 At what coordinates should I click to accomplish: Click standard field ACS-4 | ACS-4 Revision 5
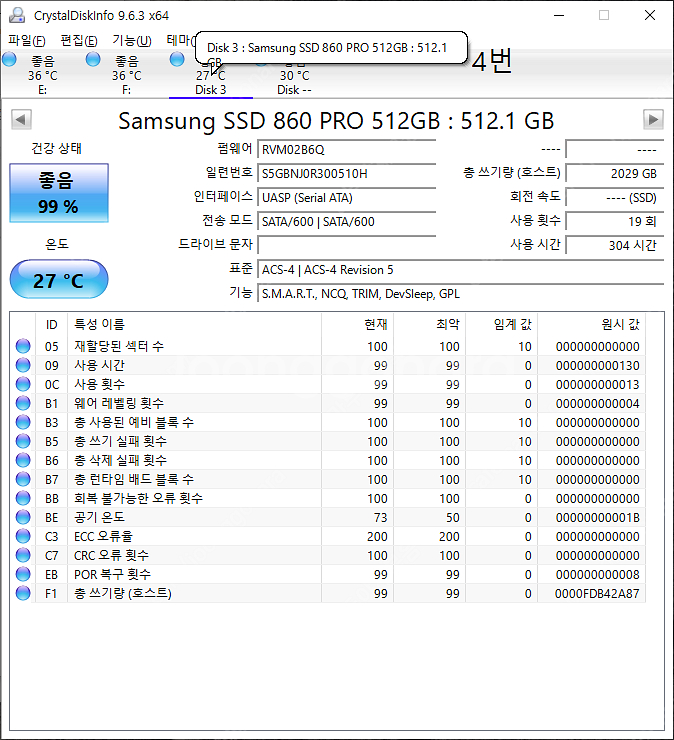[461, 269]
